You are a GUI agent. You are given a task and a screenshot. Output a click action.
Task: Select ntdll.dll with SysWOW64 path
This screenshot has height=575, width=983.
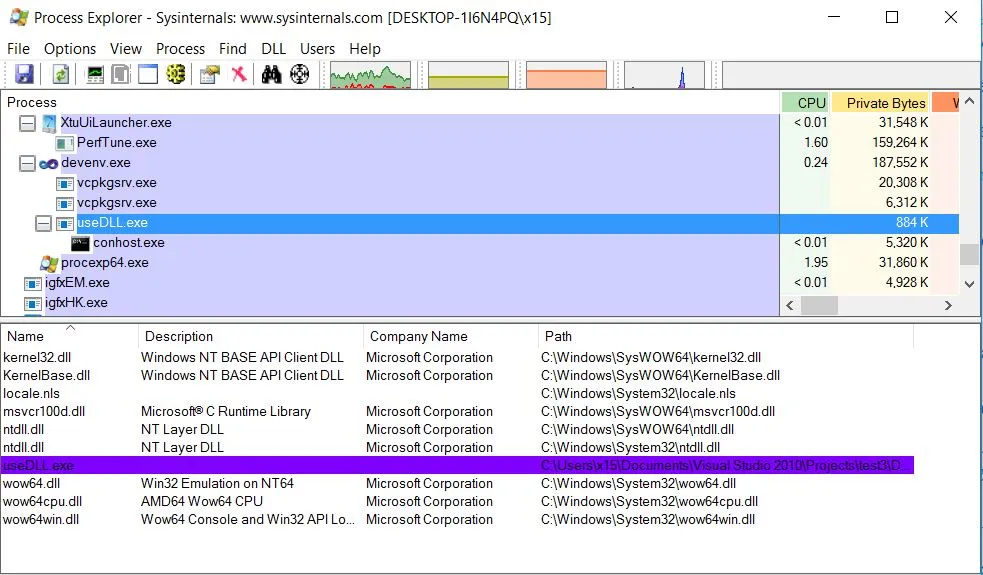click(457, 430)
